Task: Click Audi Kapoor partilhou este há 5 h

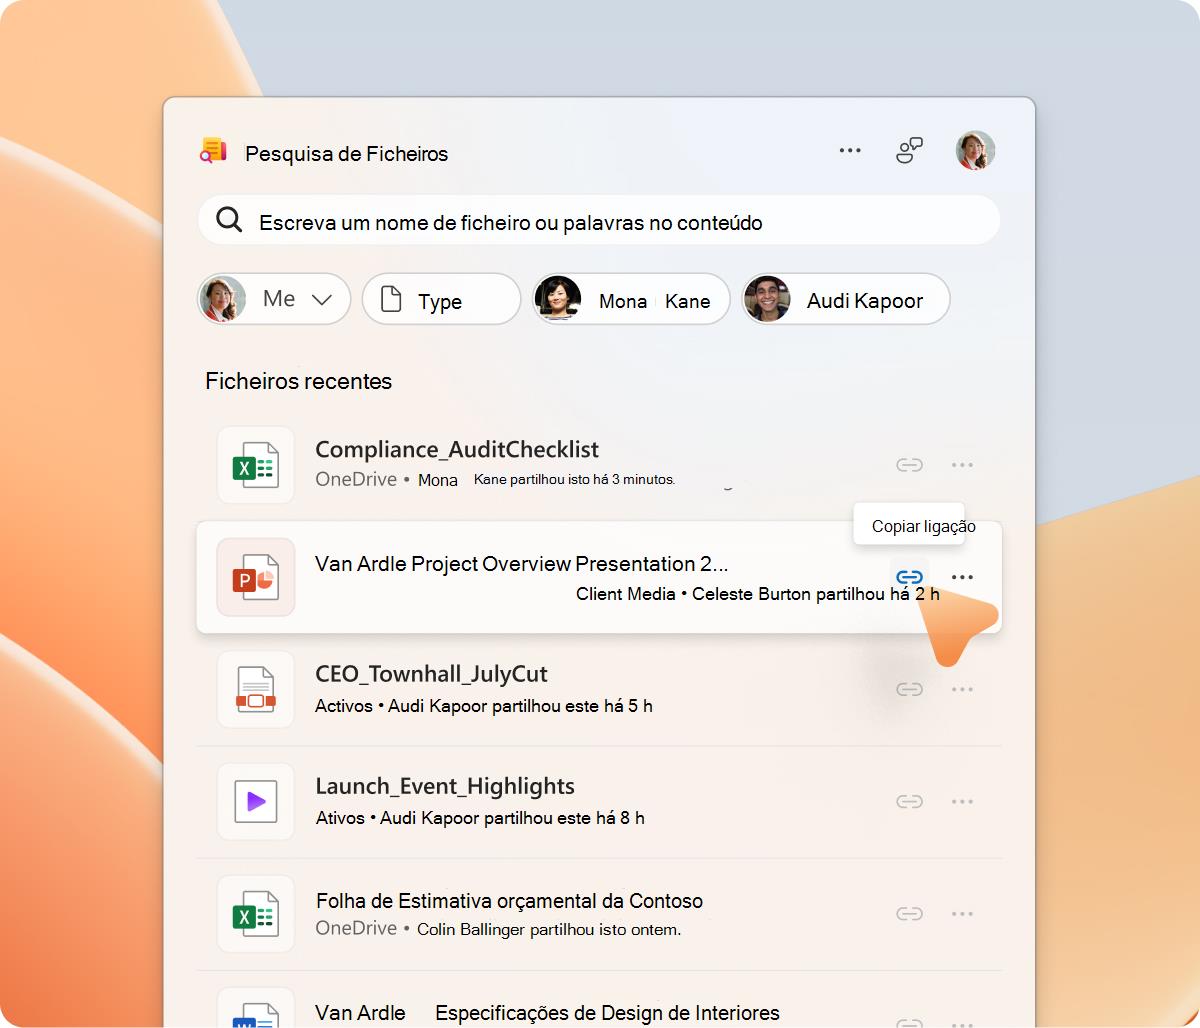Action: tap(520, 706)
